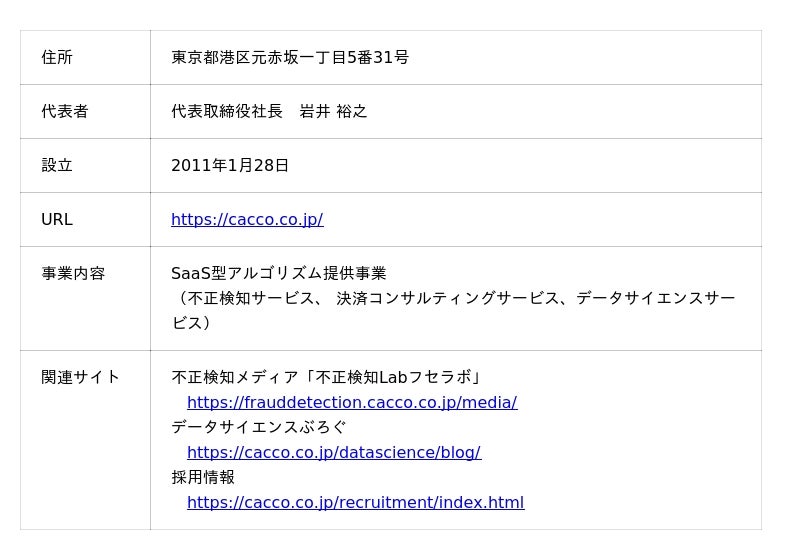
Task: Select the 関連サイト row label
Action: 81,378
